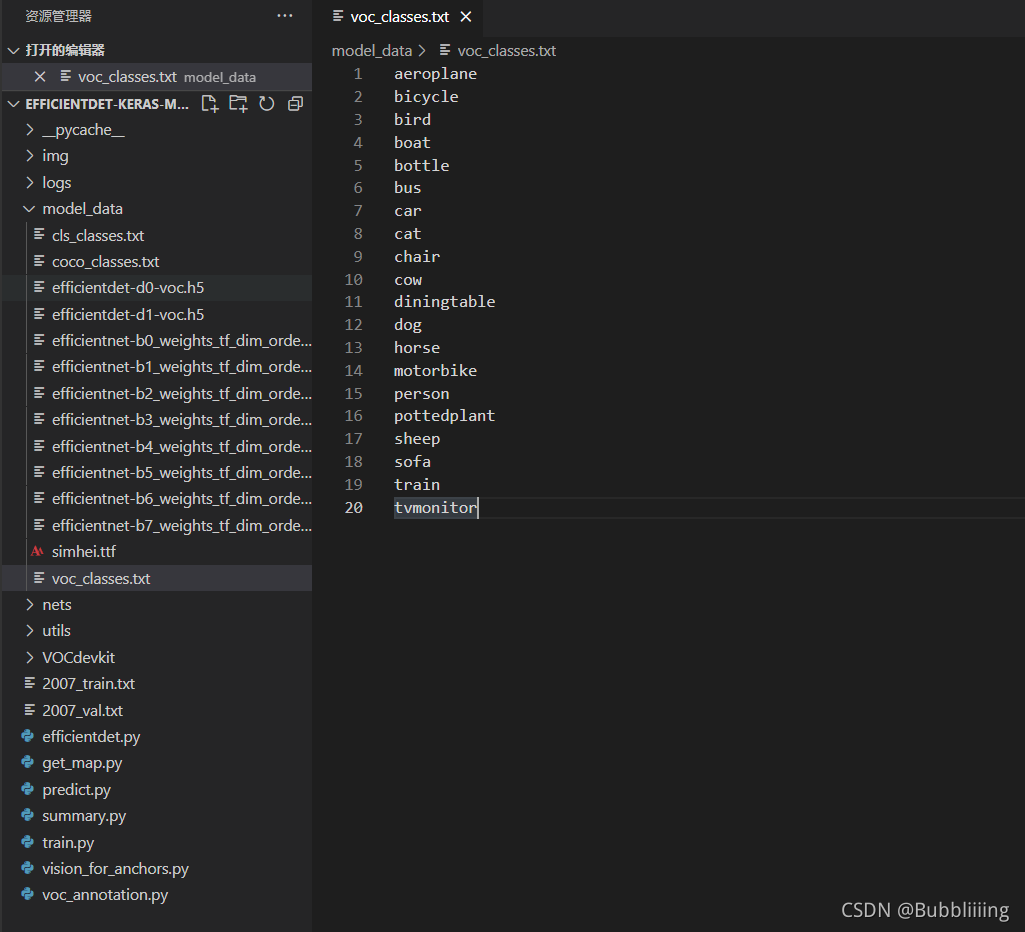Viewport: 1025px width, 932px height.
Task: Select the voc_classes.txt editor tab
Action: pos(399,17)
